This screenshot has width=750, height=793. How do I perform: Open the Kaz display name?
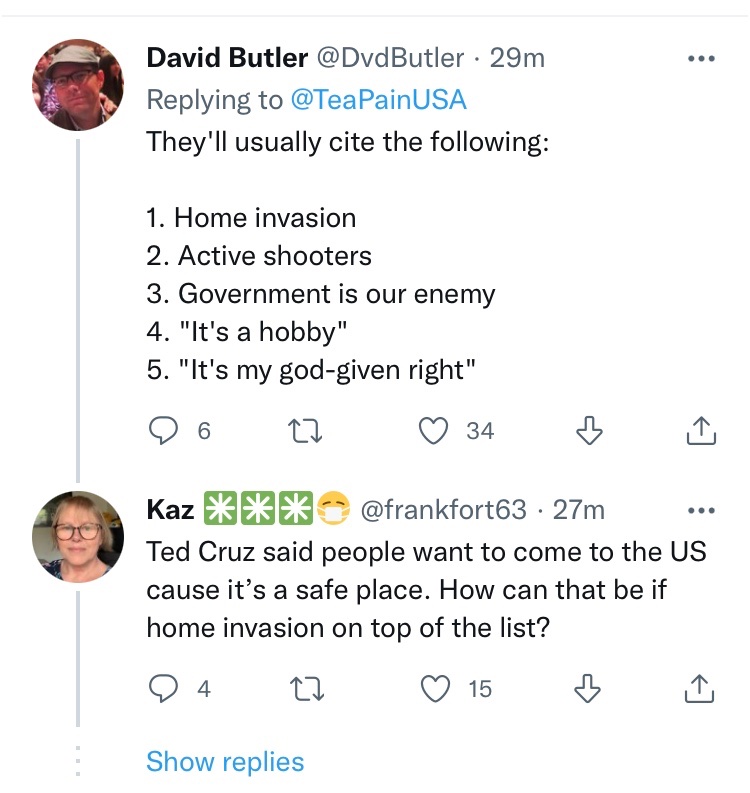coord(171,510)
